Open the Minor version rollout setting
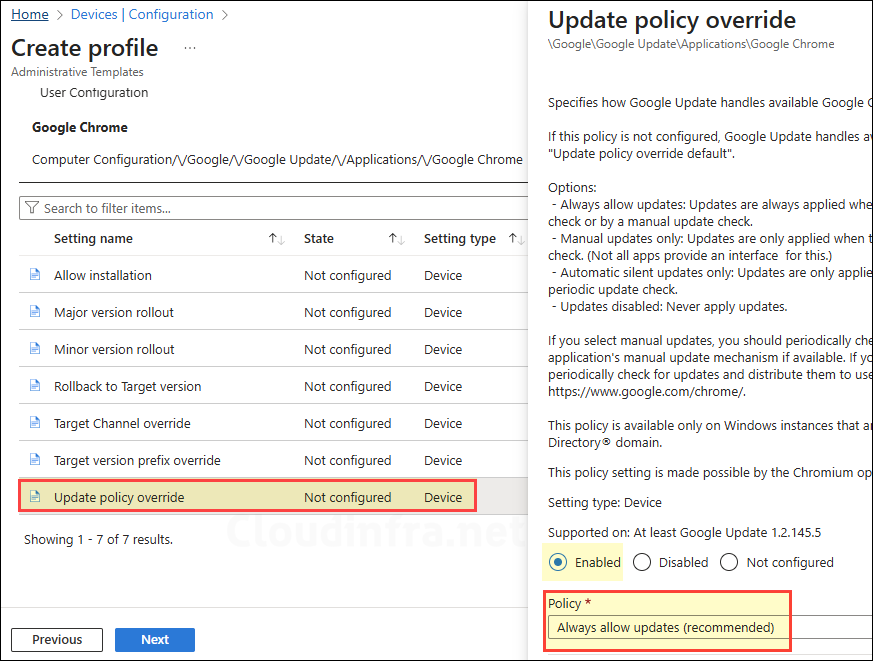873x661 pixels. pos(114,349)
